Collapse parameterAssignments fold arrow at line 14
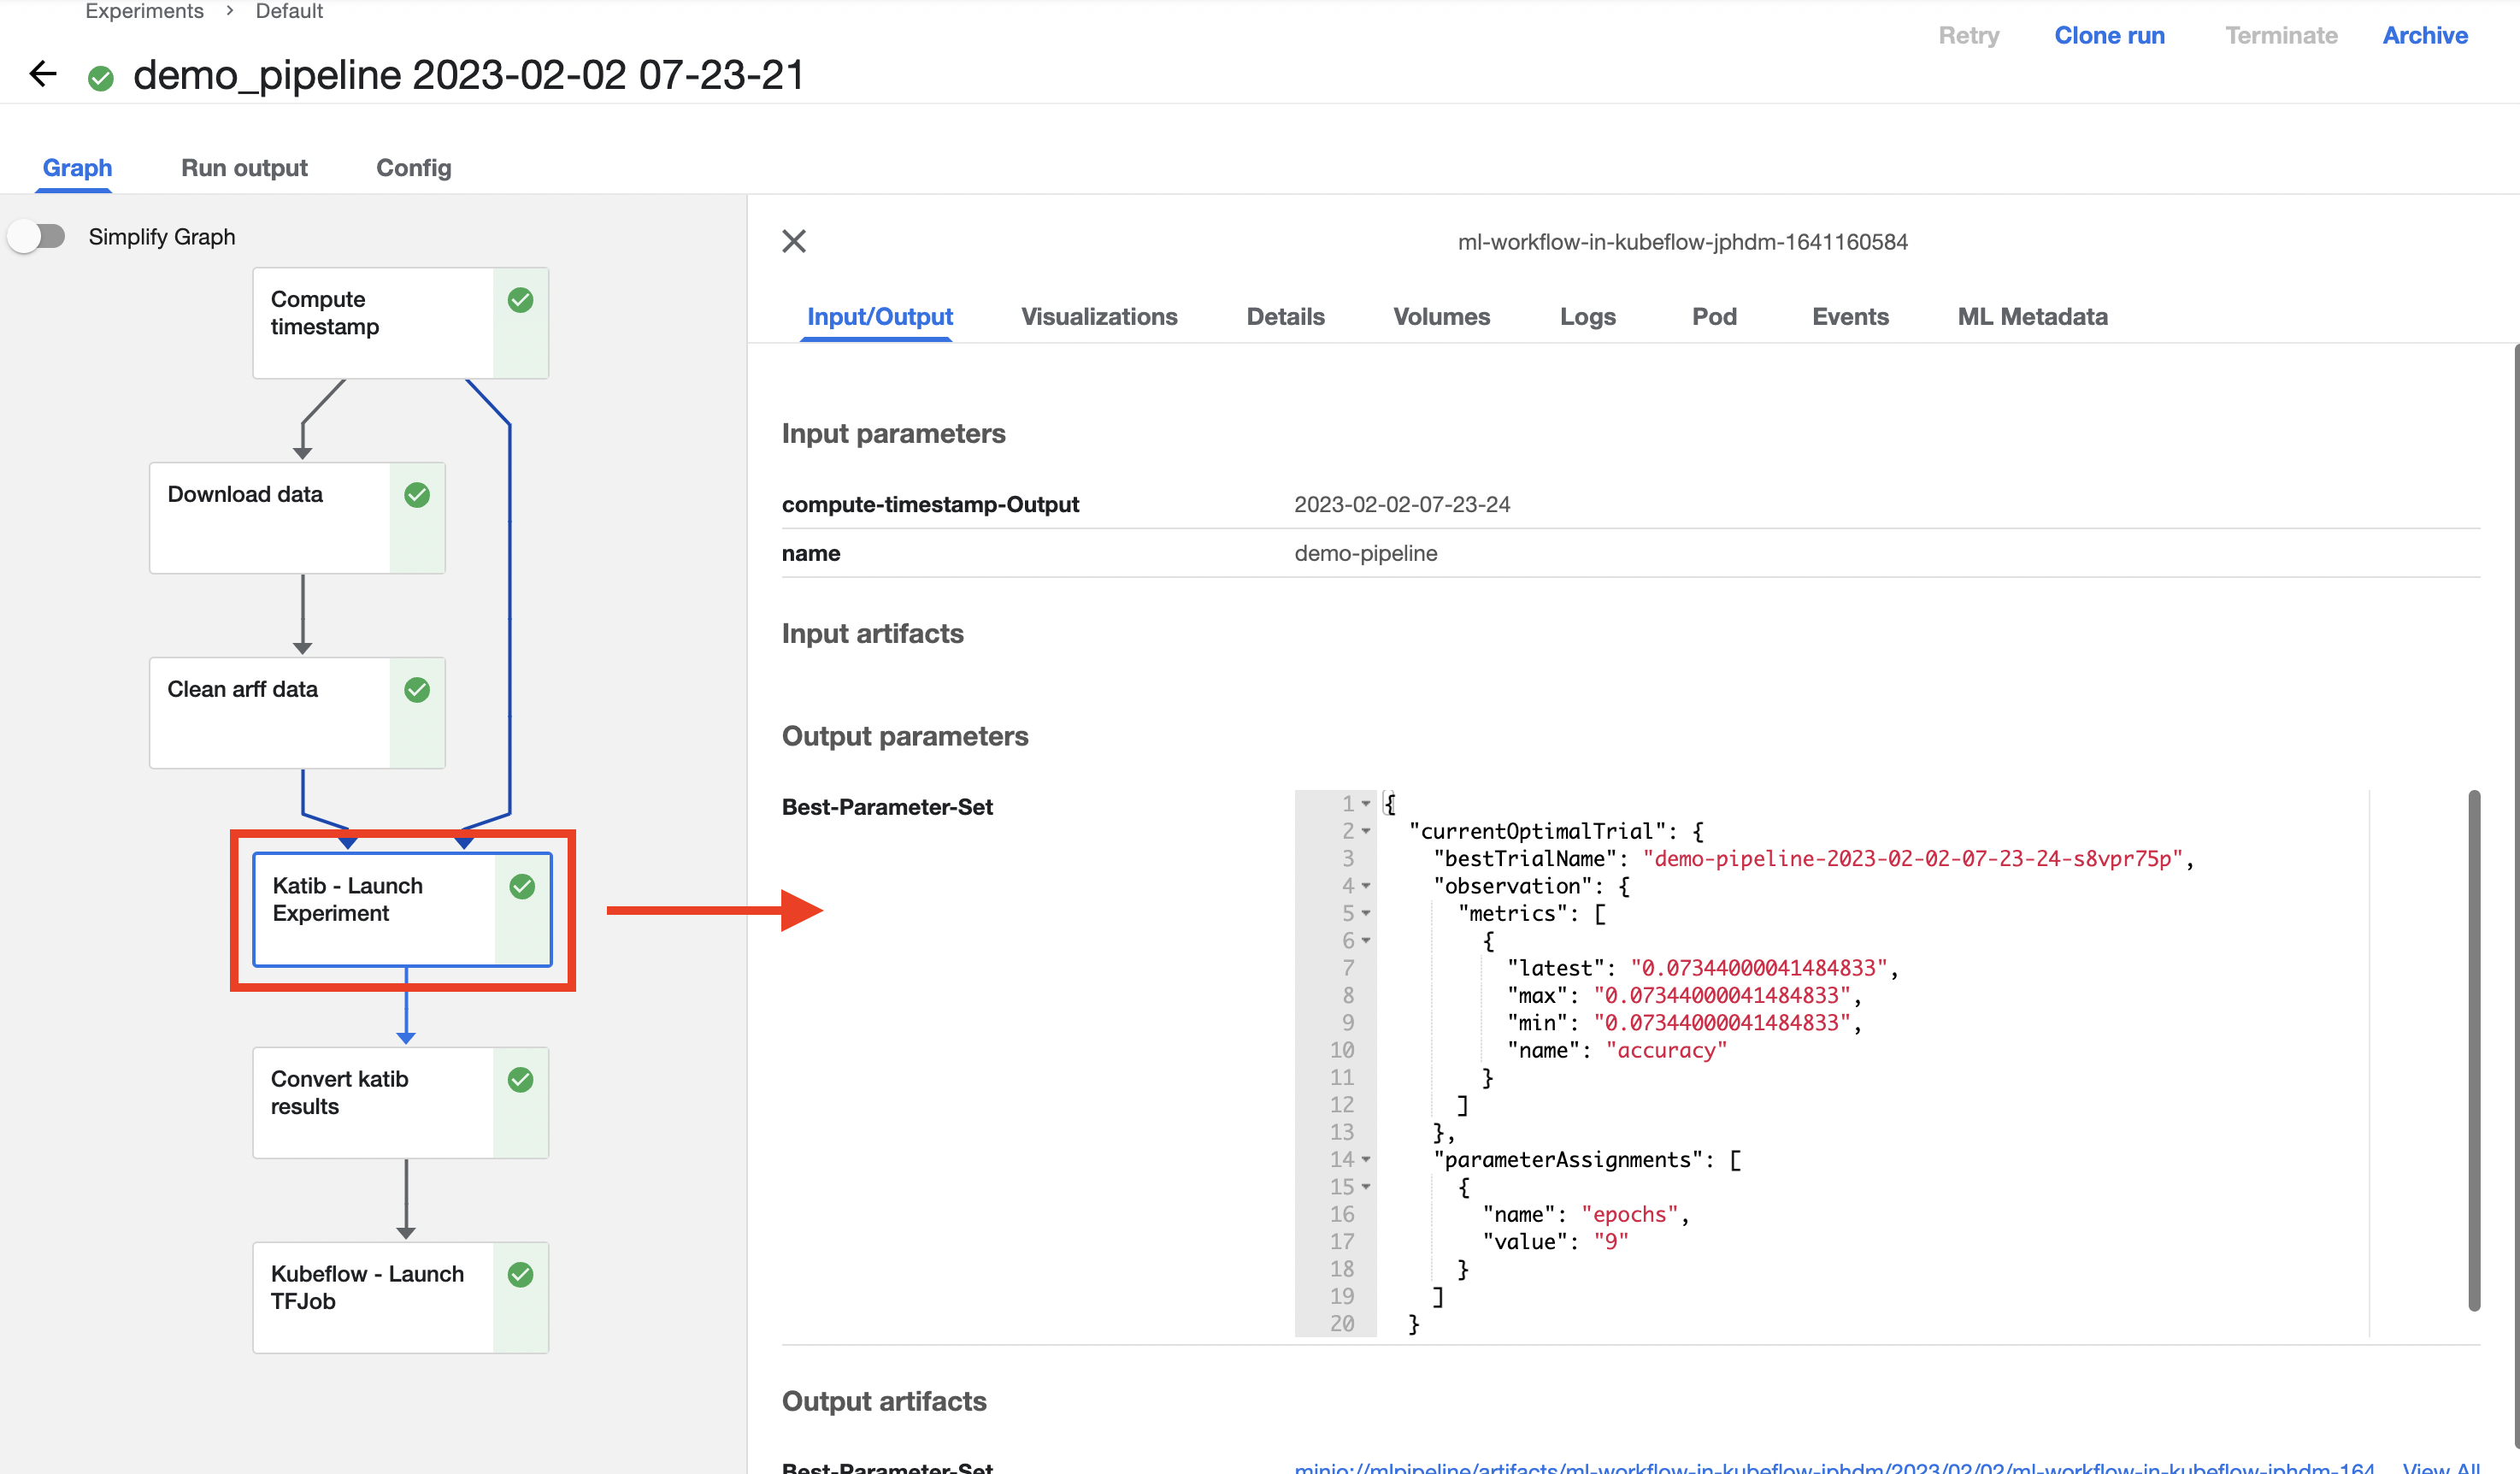 pyautogui.click(x=1366, y=1160)
